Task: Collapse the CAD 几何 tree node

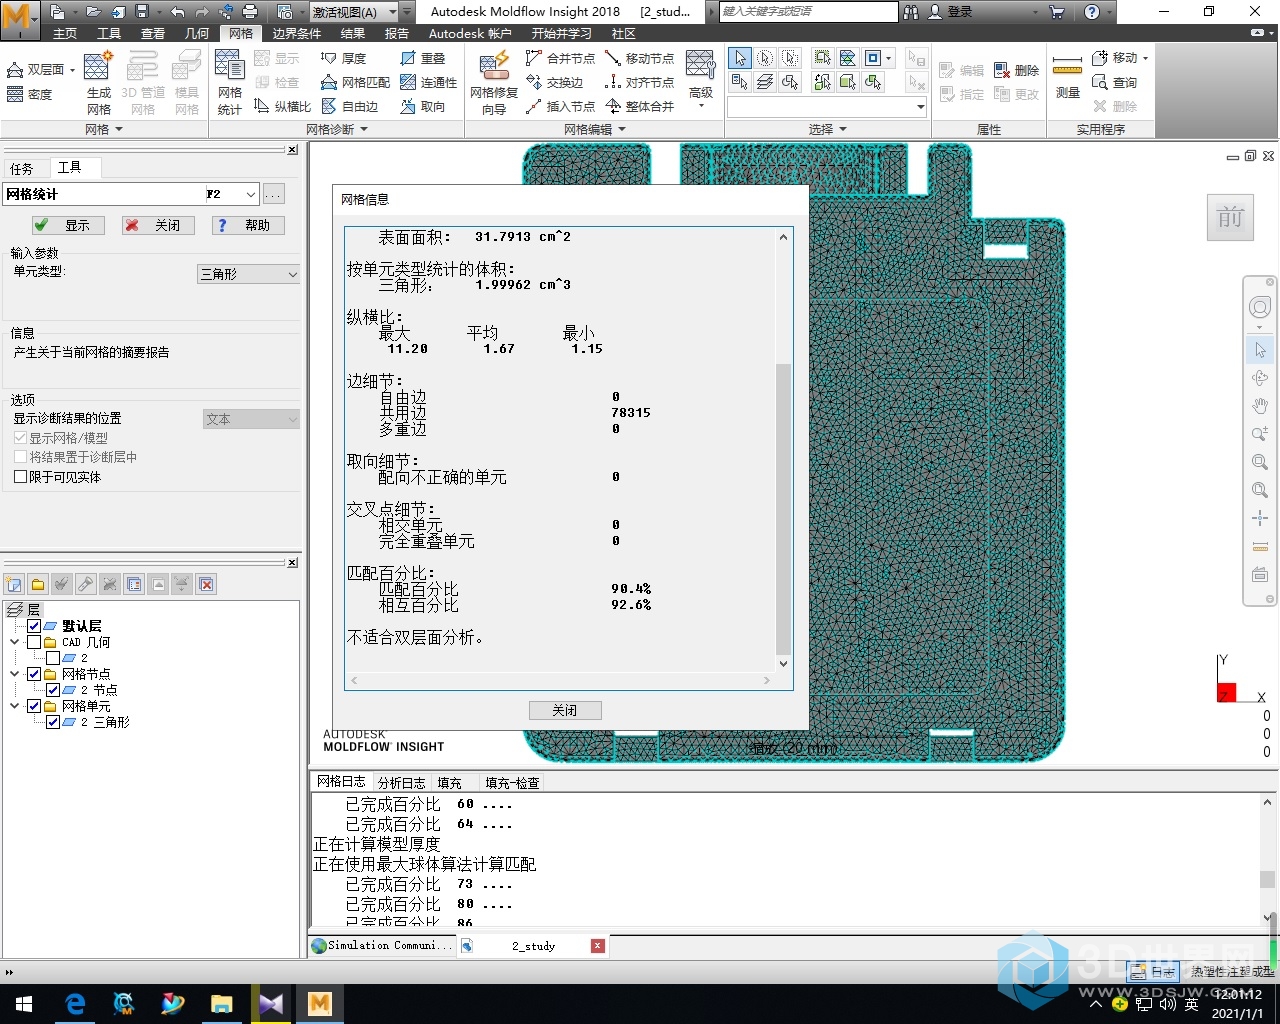Action: [15, 642]
